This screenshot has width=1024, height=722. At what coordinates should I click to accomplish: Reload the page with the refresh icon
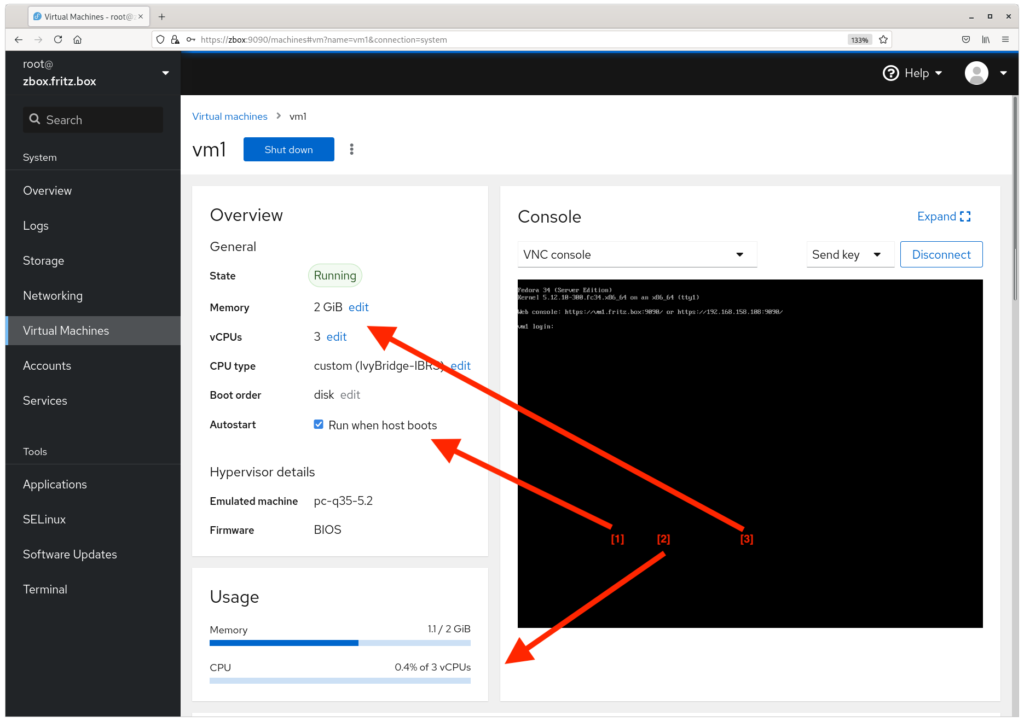click(x=56, y=40)
